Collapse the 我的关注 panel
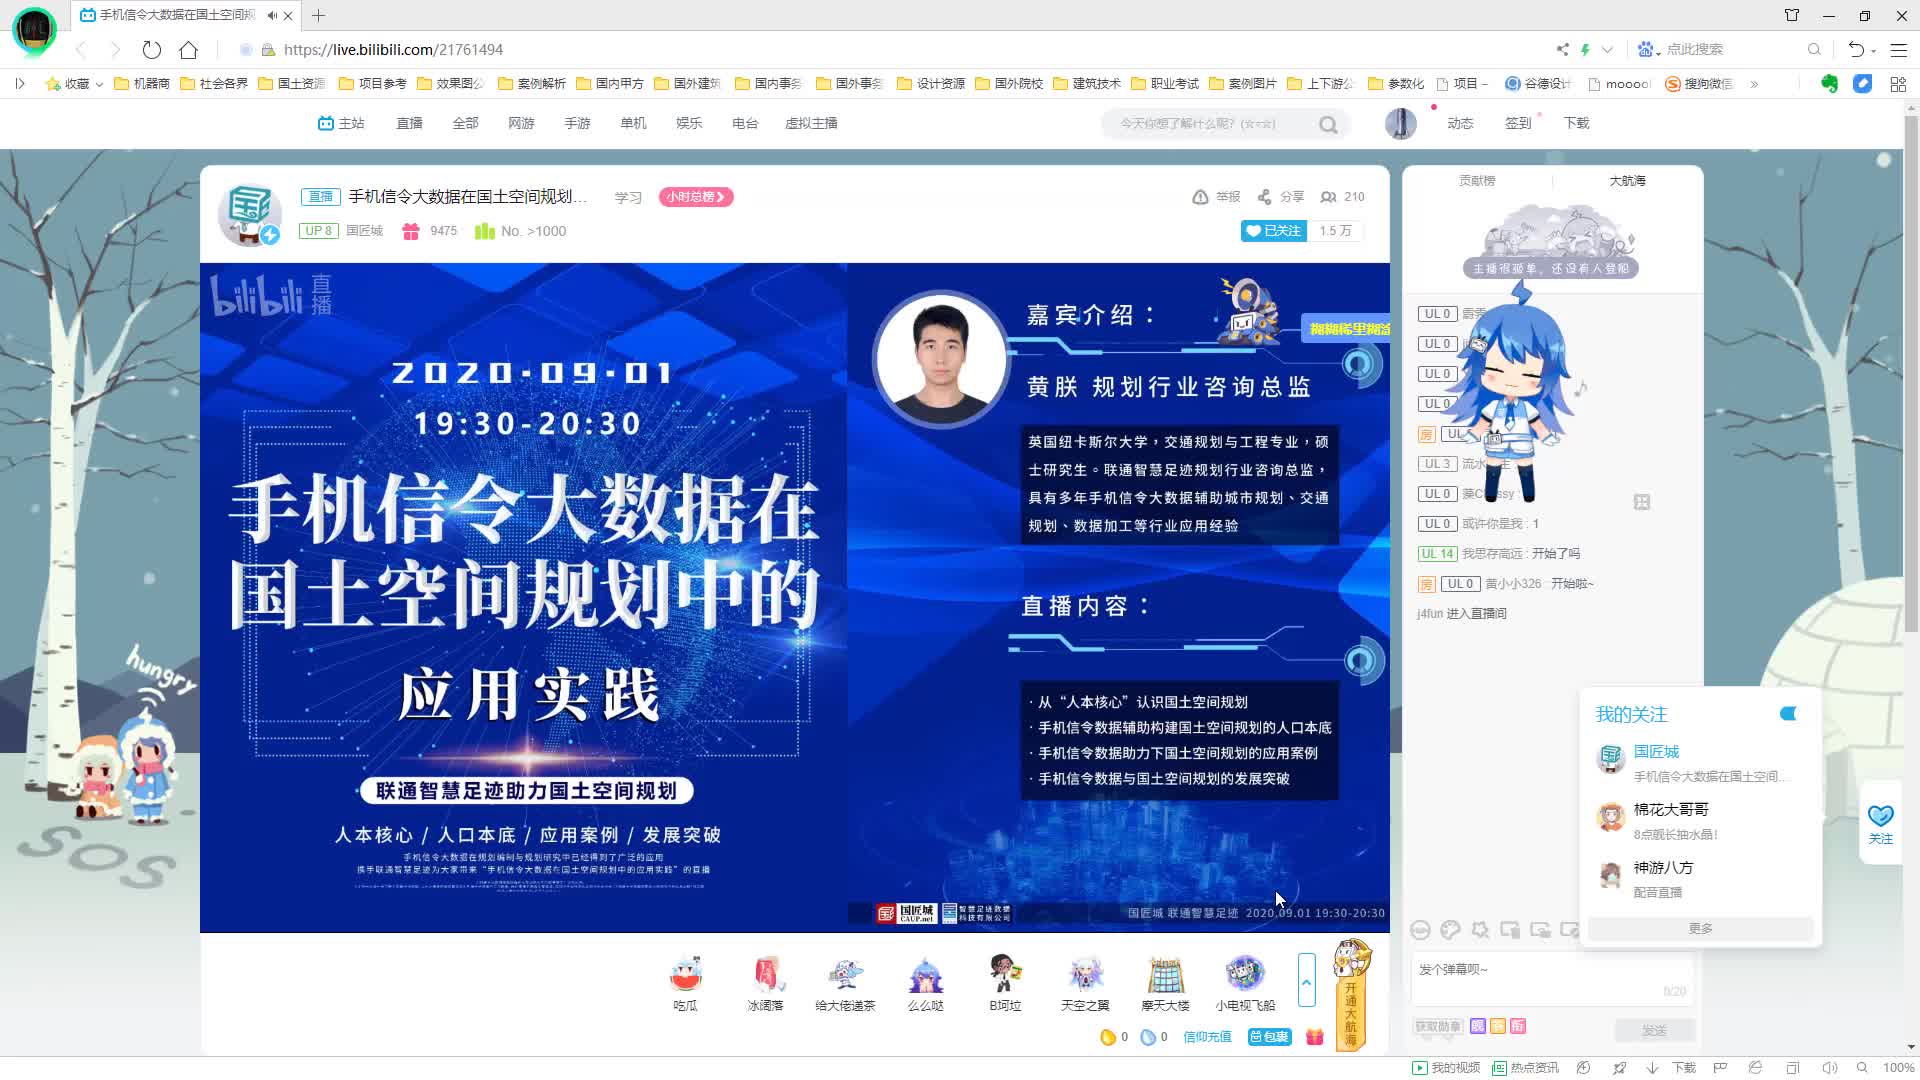The image size is (1920, 1080). (x=1788, y=714)
